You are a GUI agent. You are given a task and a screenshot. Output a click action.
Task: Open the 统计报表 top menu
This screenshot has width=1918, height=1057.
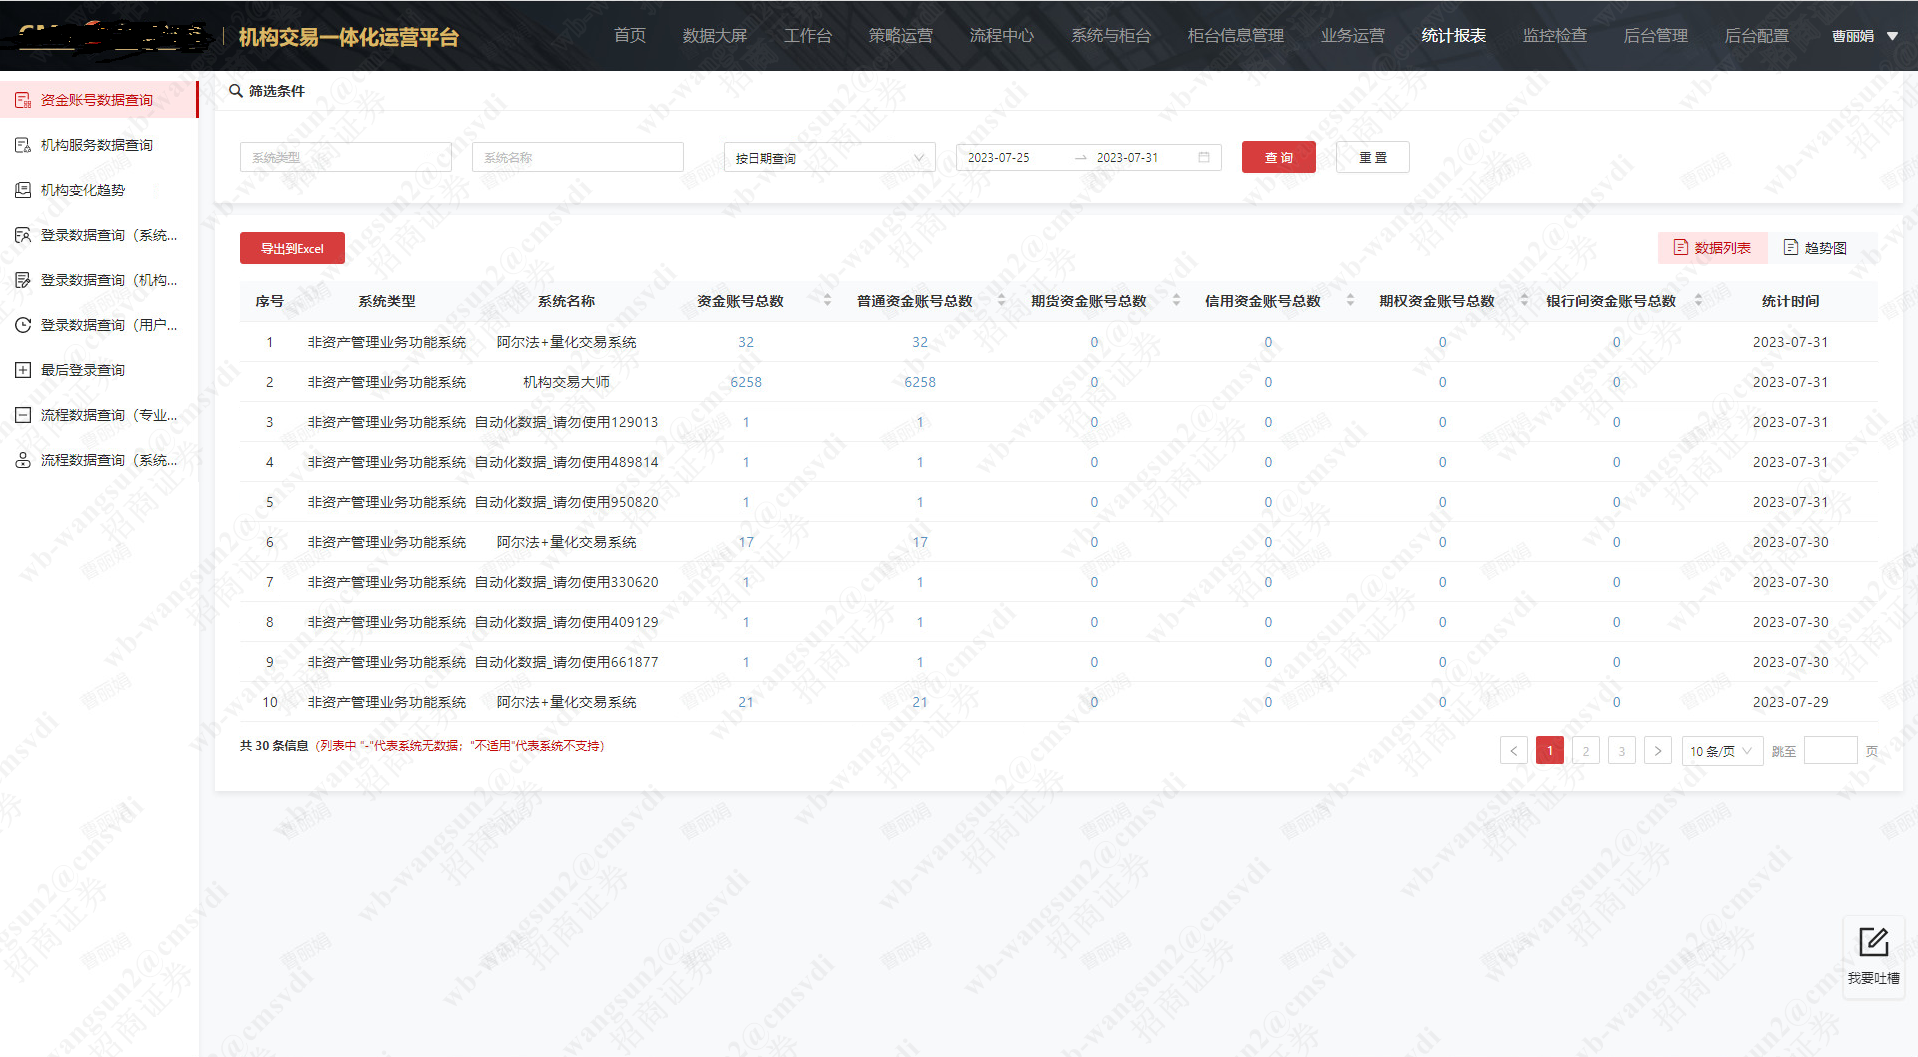coord(1454,36)
